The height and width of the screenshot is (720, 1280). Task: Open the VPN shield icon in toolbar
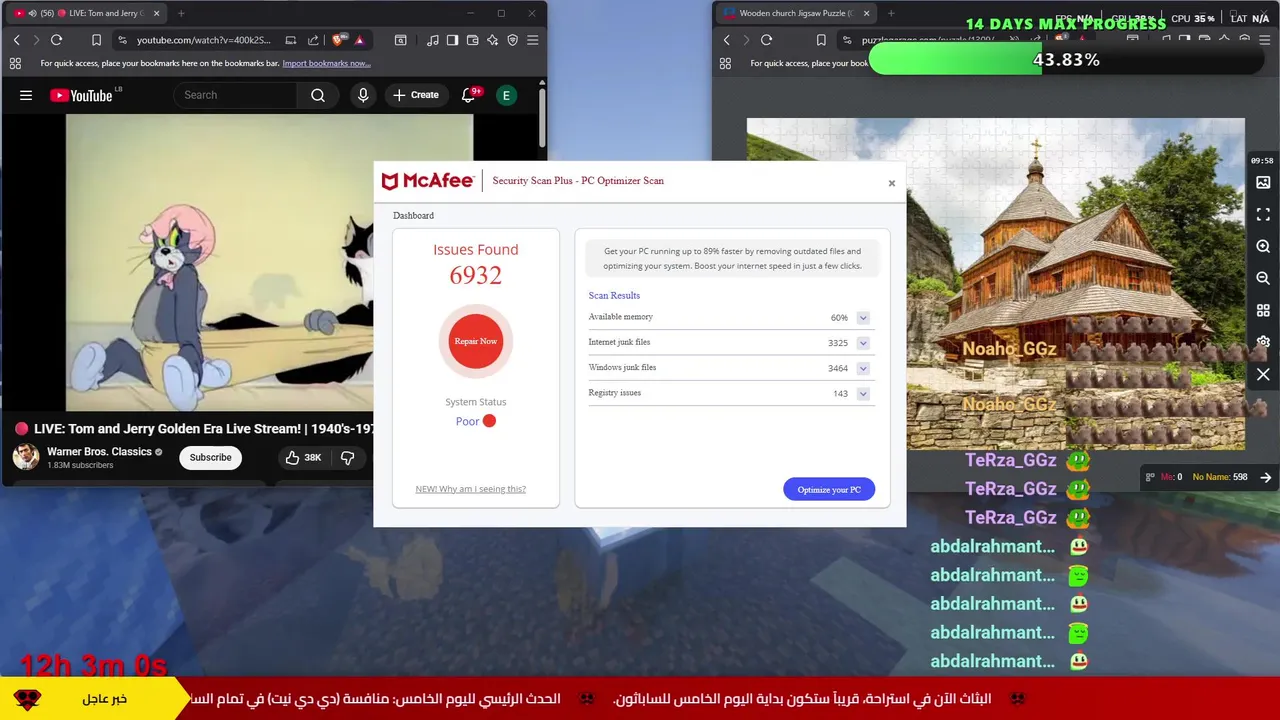point(512,40)
